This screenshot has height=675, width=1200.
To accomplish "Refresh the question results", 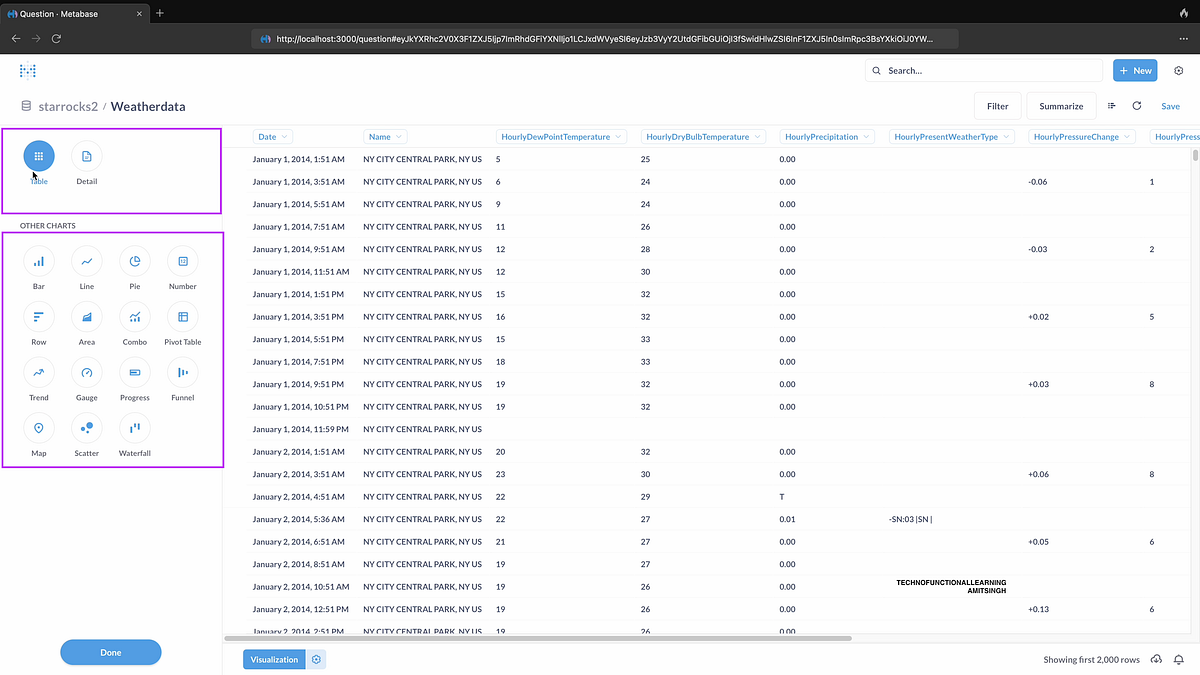I will point(1136,105).
